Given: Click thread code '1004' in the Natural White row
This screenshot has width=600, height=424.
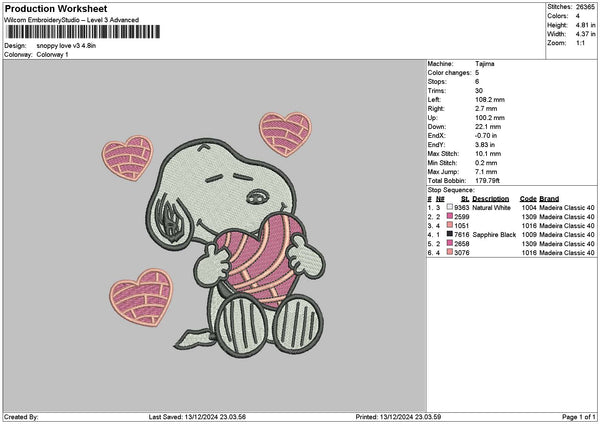Looking at the screenshot, I should [x=529, y=208].
